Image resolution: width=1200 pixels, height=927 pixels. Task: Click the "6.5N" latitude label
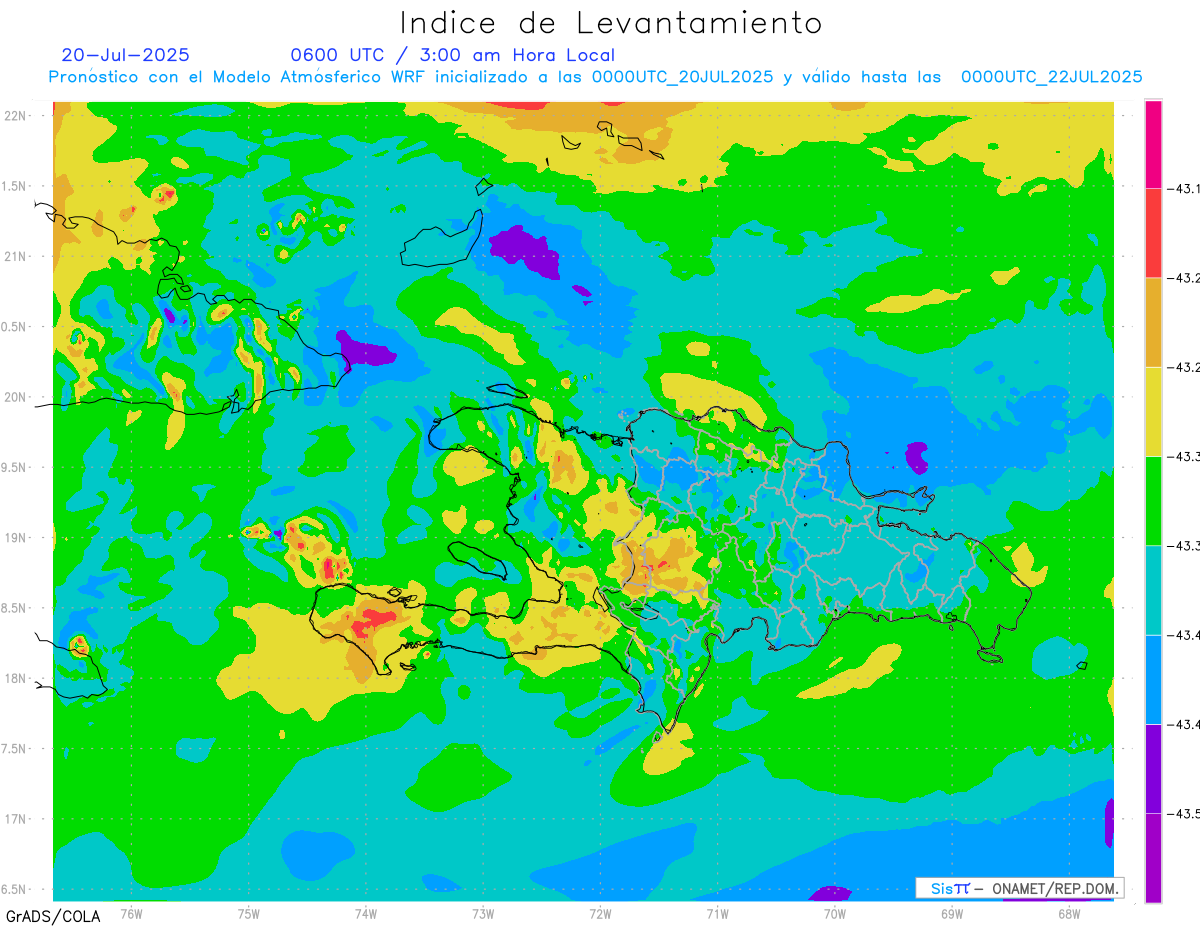point(15,889)
